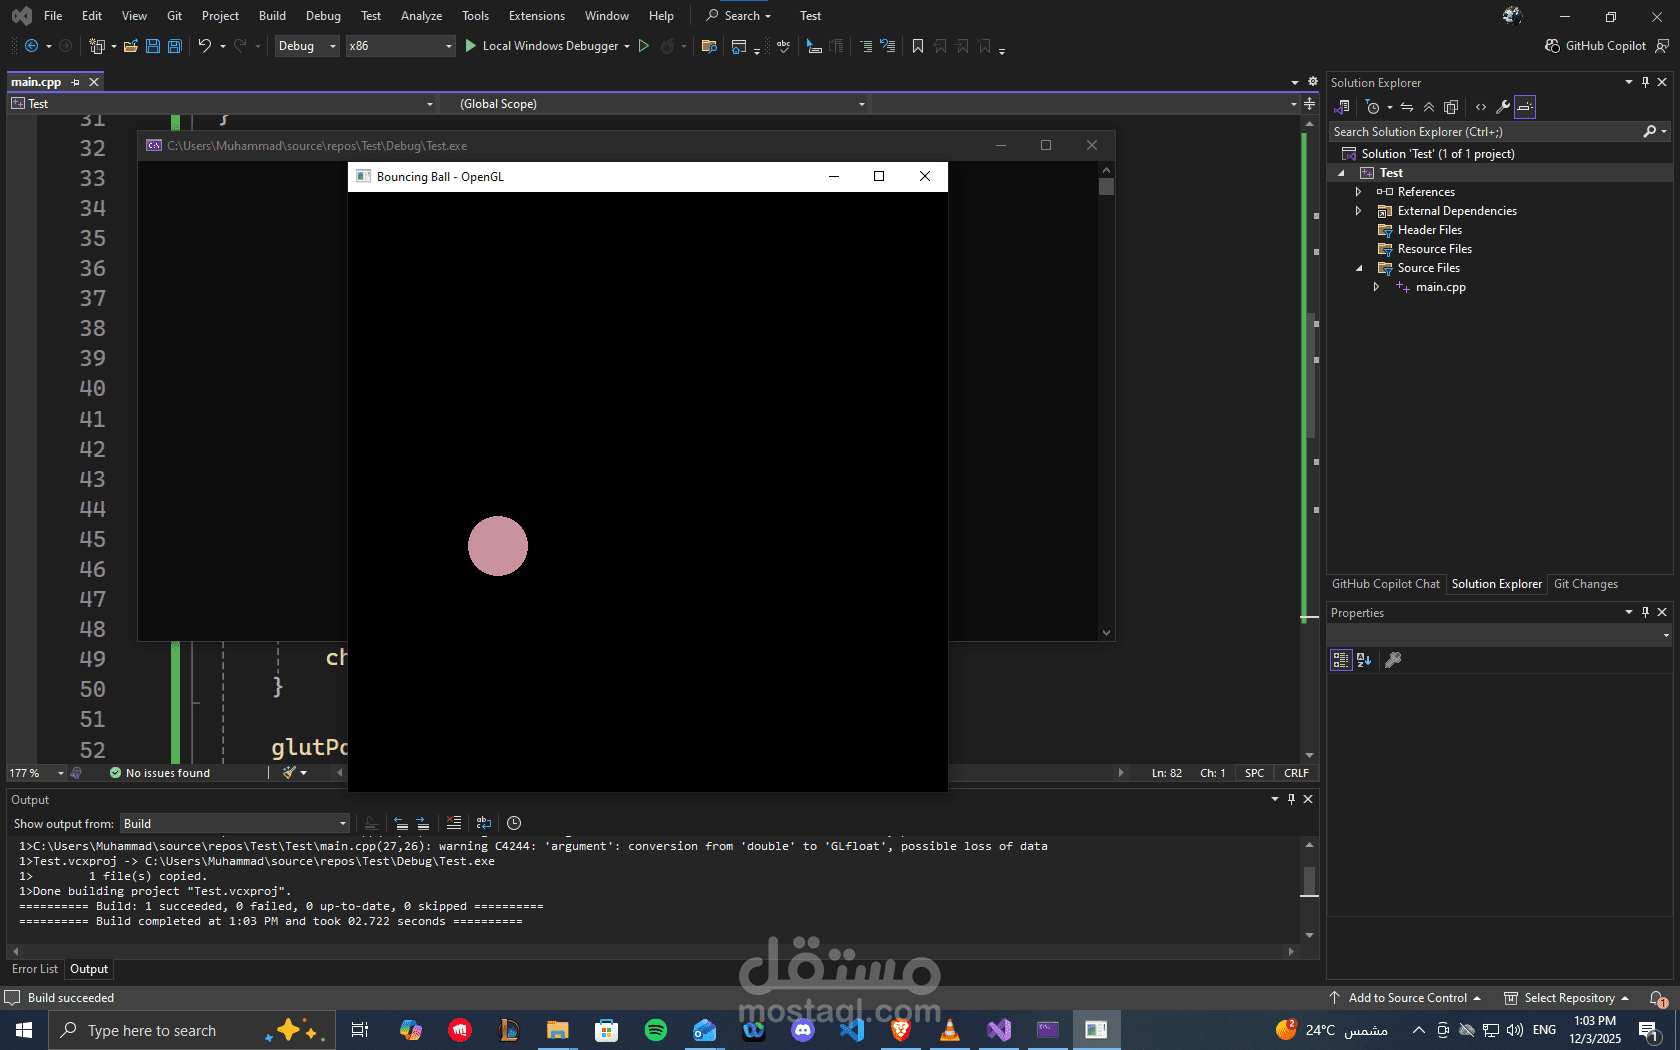Viewport: 1680px width, 1050px height.
Task: Select Resource Files folder
Action: tap(1434, 249)
